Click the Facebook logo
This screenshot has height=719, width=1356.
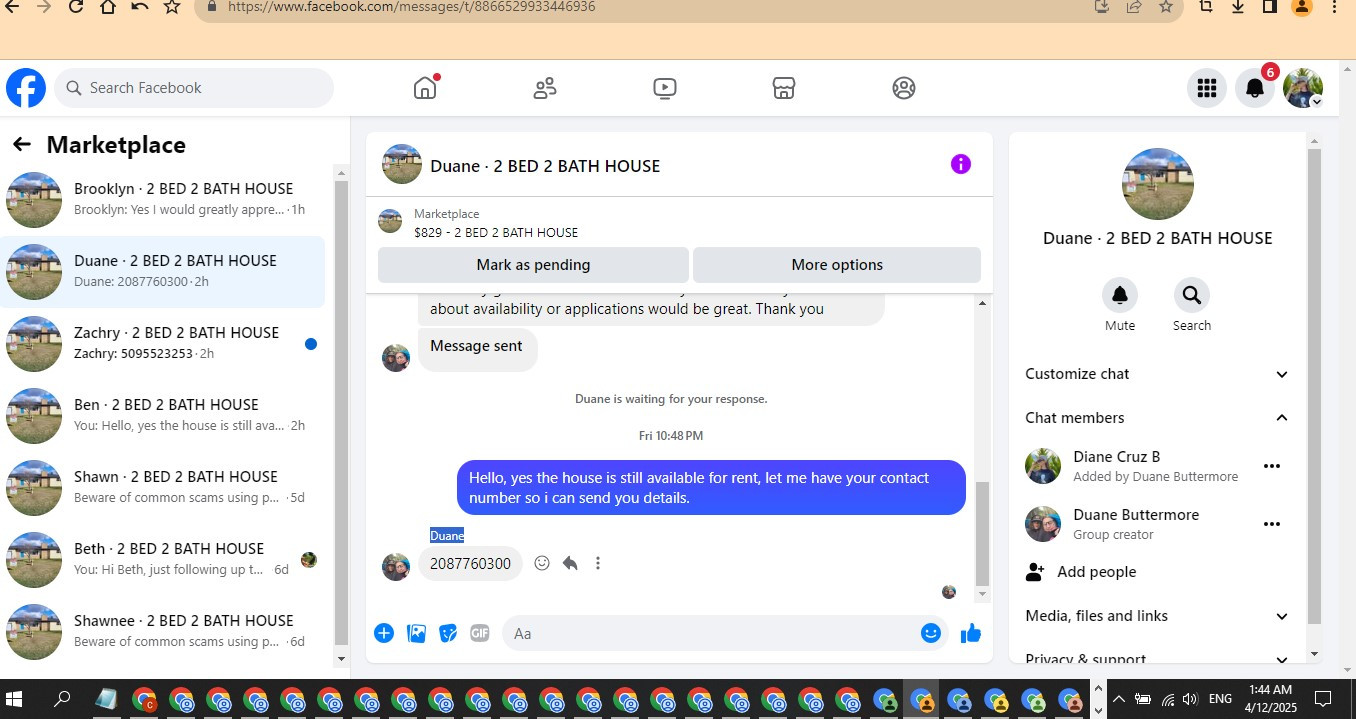pyautogui.click(x=26, y=88)
